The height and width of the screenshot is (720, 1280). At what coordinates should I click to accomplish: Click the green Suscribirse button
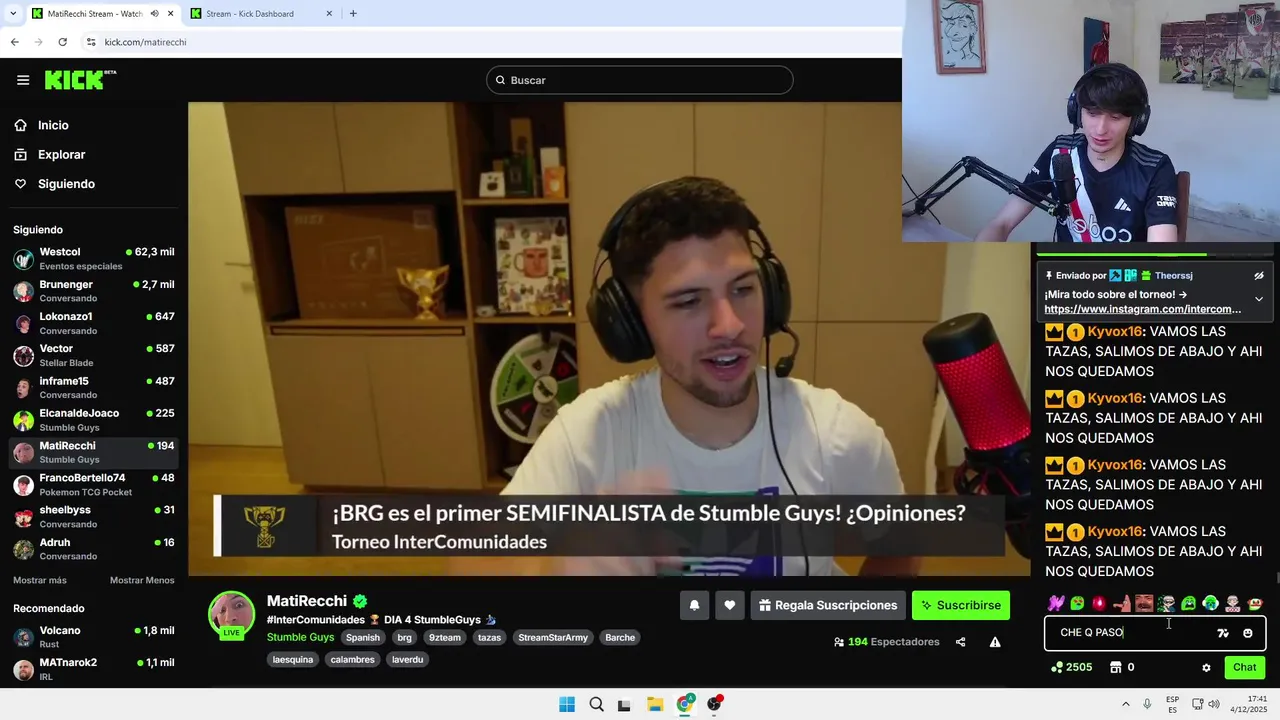click(x=961, y=605)
